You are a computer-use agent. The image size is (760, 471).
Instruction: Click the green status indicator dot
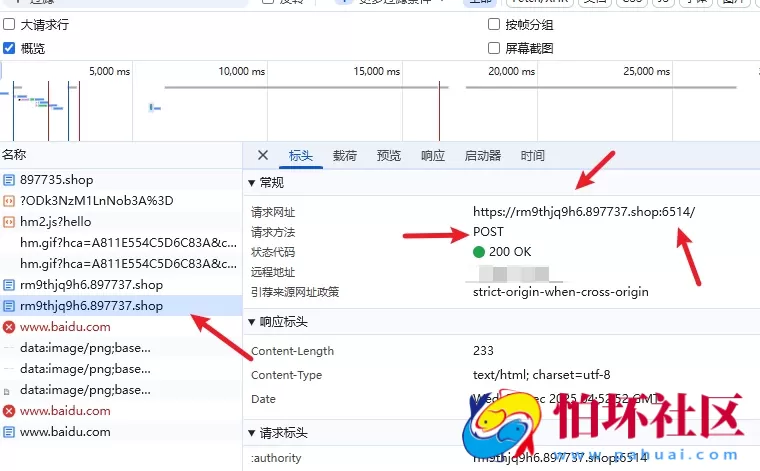tap(479, 252)
